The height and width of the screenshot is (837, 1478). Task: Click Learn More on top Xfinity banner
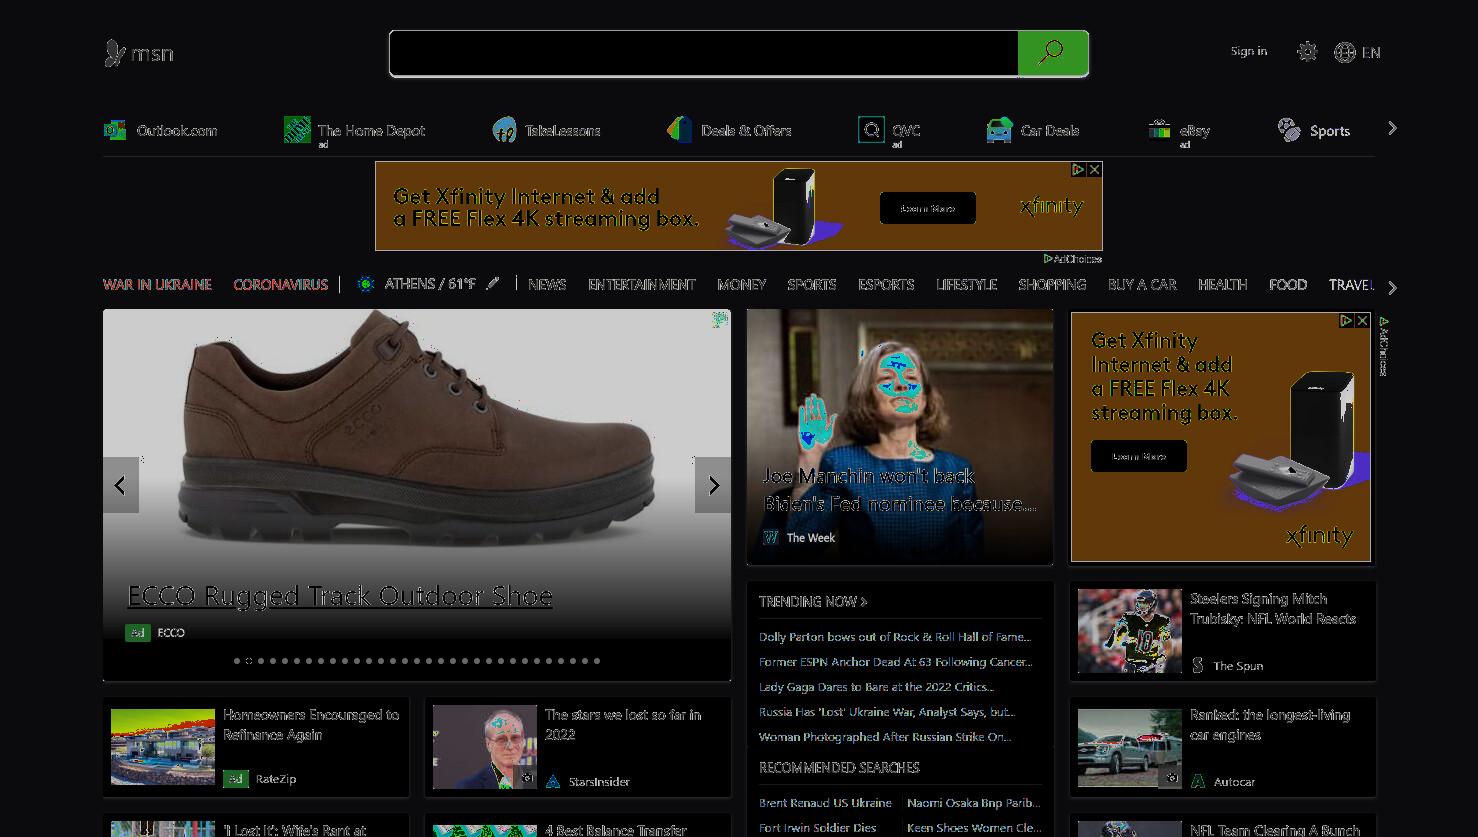point(928,208)
